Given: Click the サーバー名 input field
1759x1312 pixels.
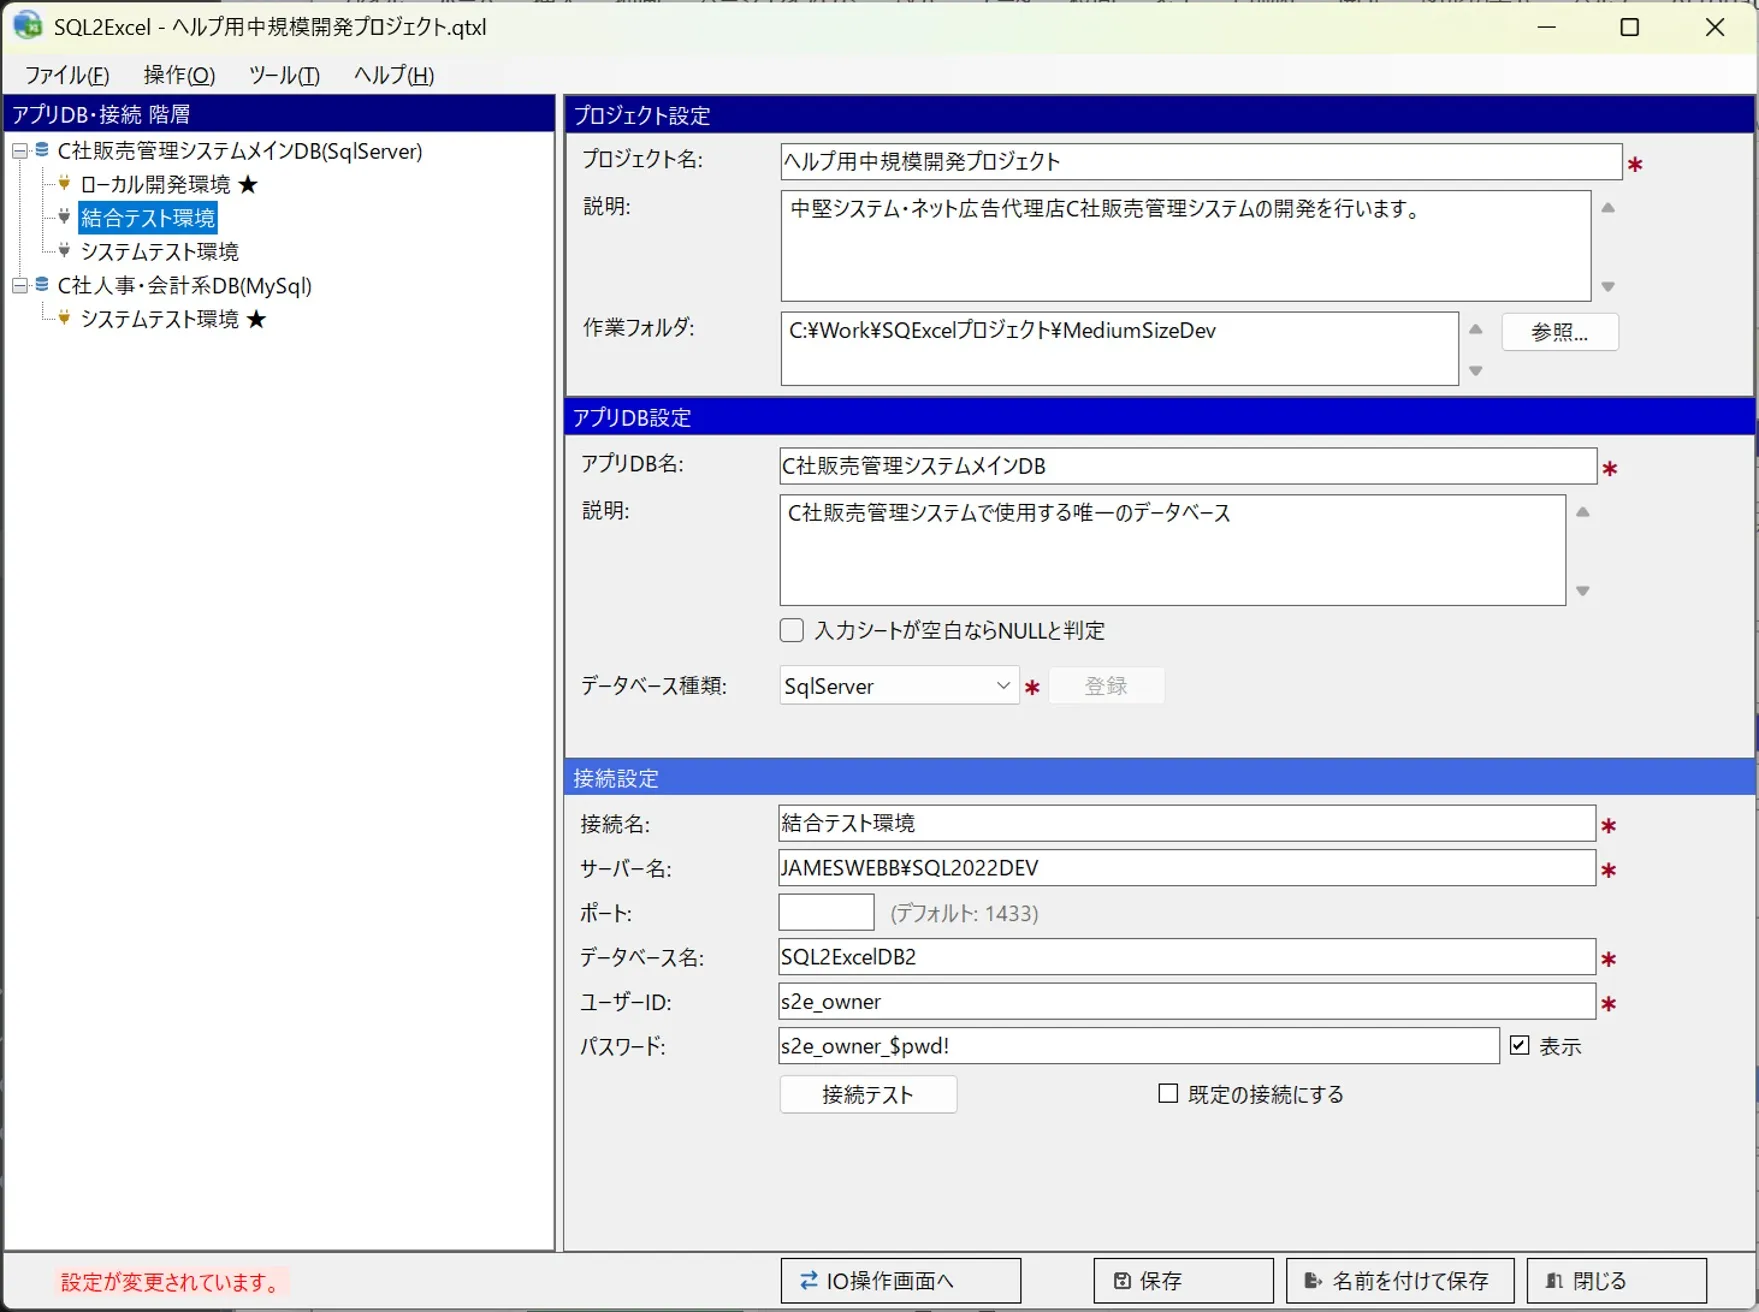Looking at the screenshot, I should (x=1187, y=867).
